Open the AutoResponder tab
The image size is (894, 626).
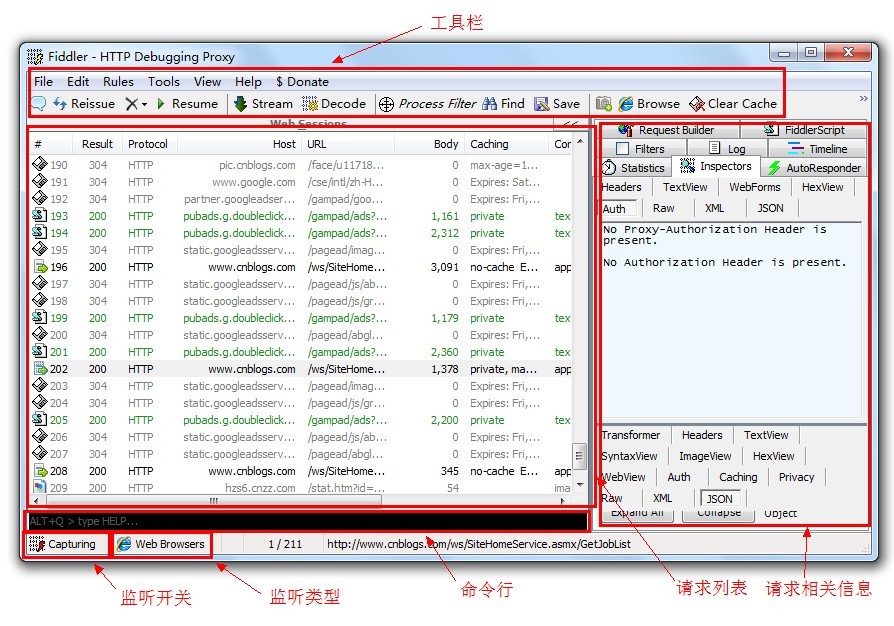coord(814,168)
